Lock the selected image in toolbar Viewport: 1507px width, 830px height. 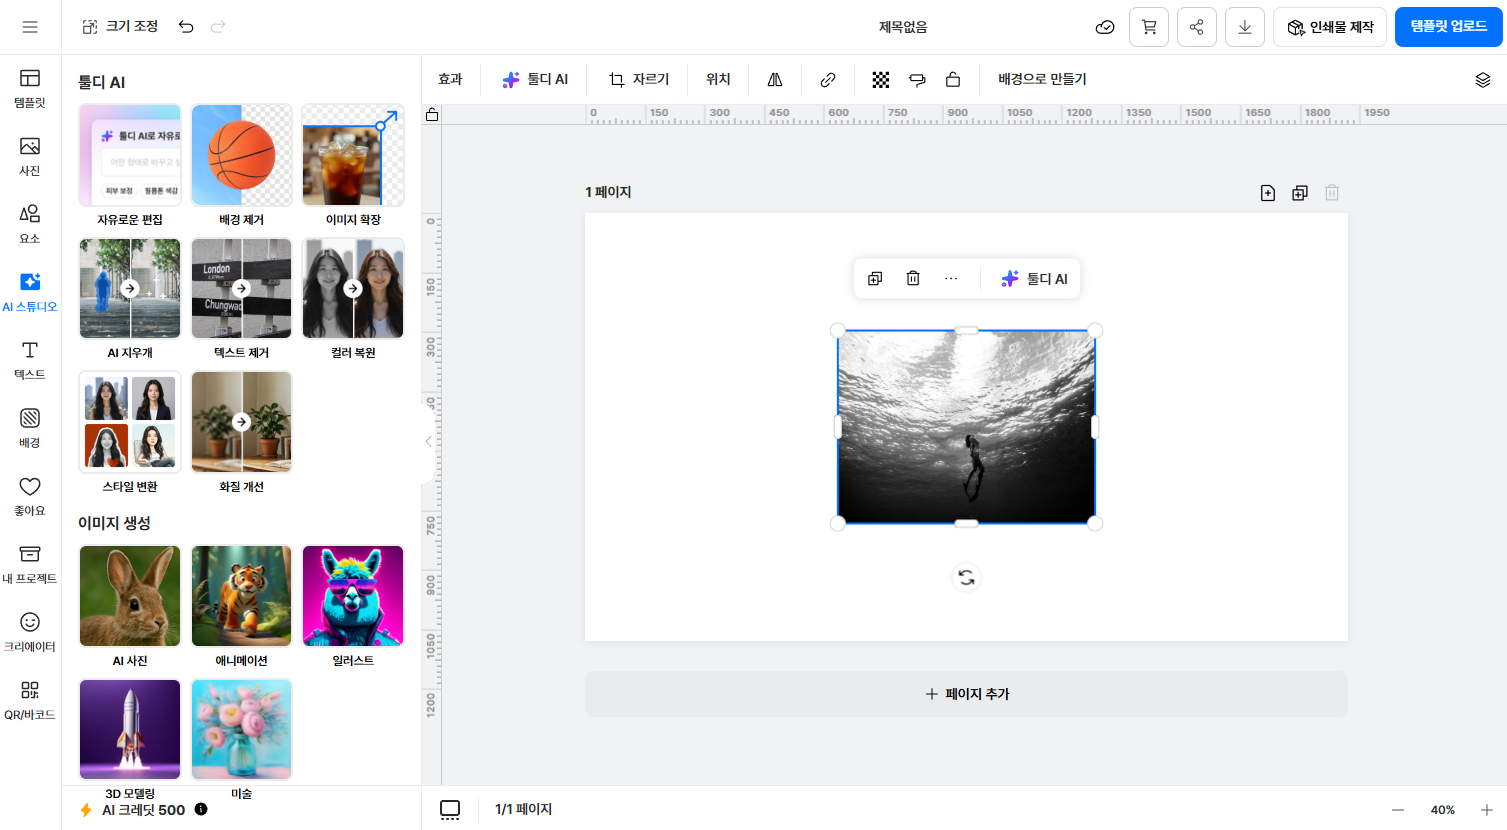coord(953,80)
